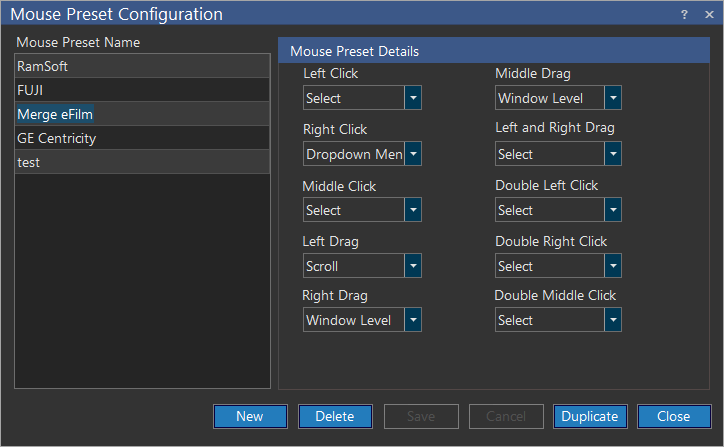This screenshot has height=447, width=724.
Task: Expand the Right Click dropdown arrow
Action: (x=412, y=154)
